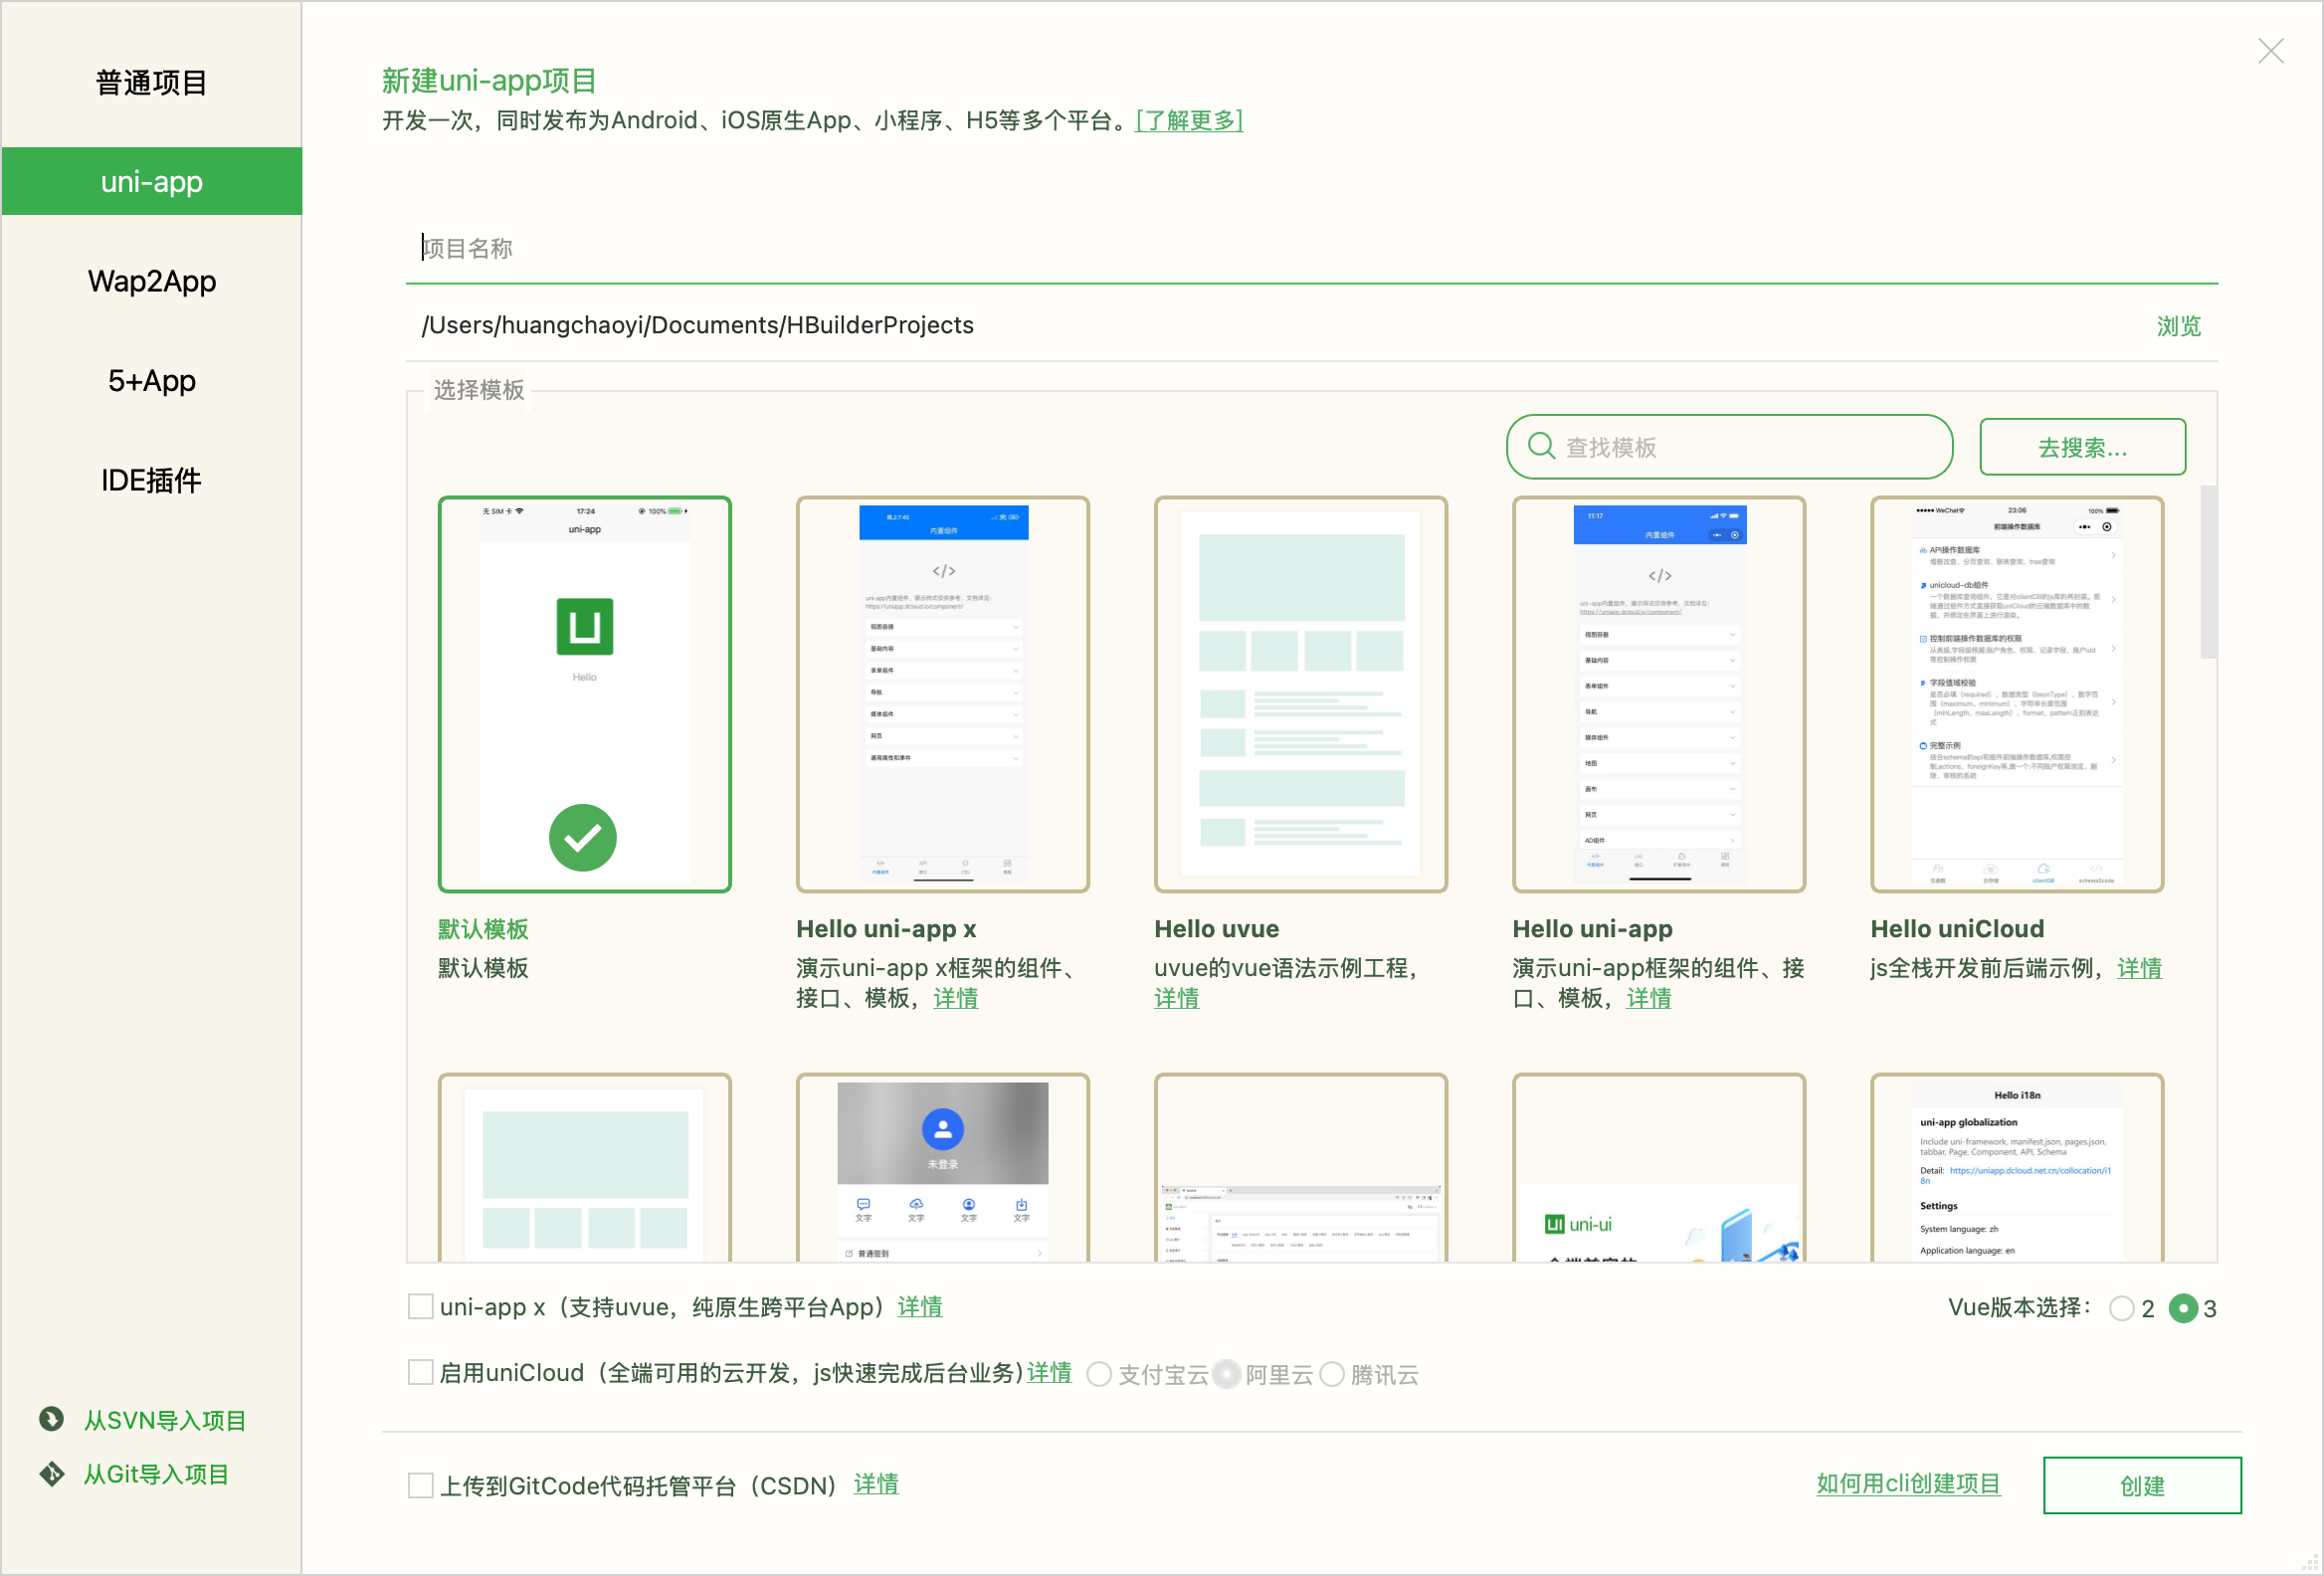This screenshot has height=1576, width=2324.
Task: Choose 腾讯云 radio option
Action: (x=1332, y=1374)
